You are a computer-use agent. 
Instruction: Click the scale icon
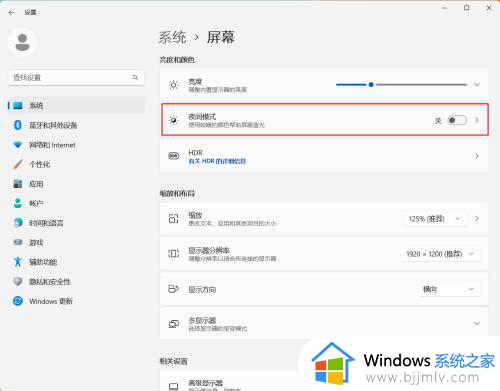[174, 219]
